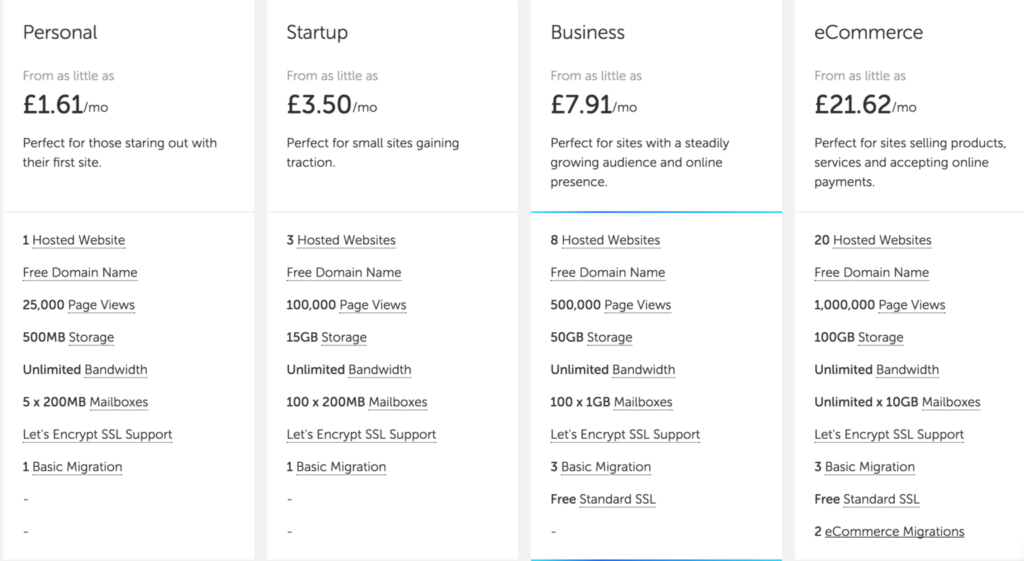Click Let's Encrypt SSL Support in Business
The height and width of the screenshot is (561, 1024).
pyautogui.click(x=625, y=434)
